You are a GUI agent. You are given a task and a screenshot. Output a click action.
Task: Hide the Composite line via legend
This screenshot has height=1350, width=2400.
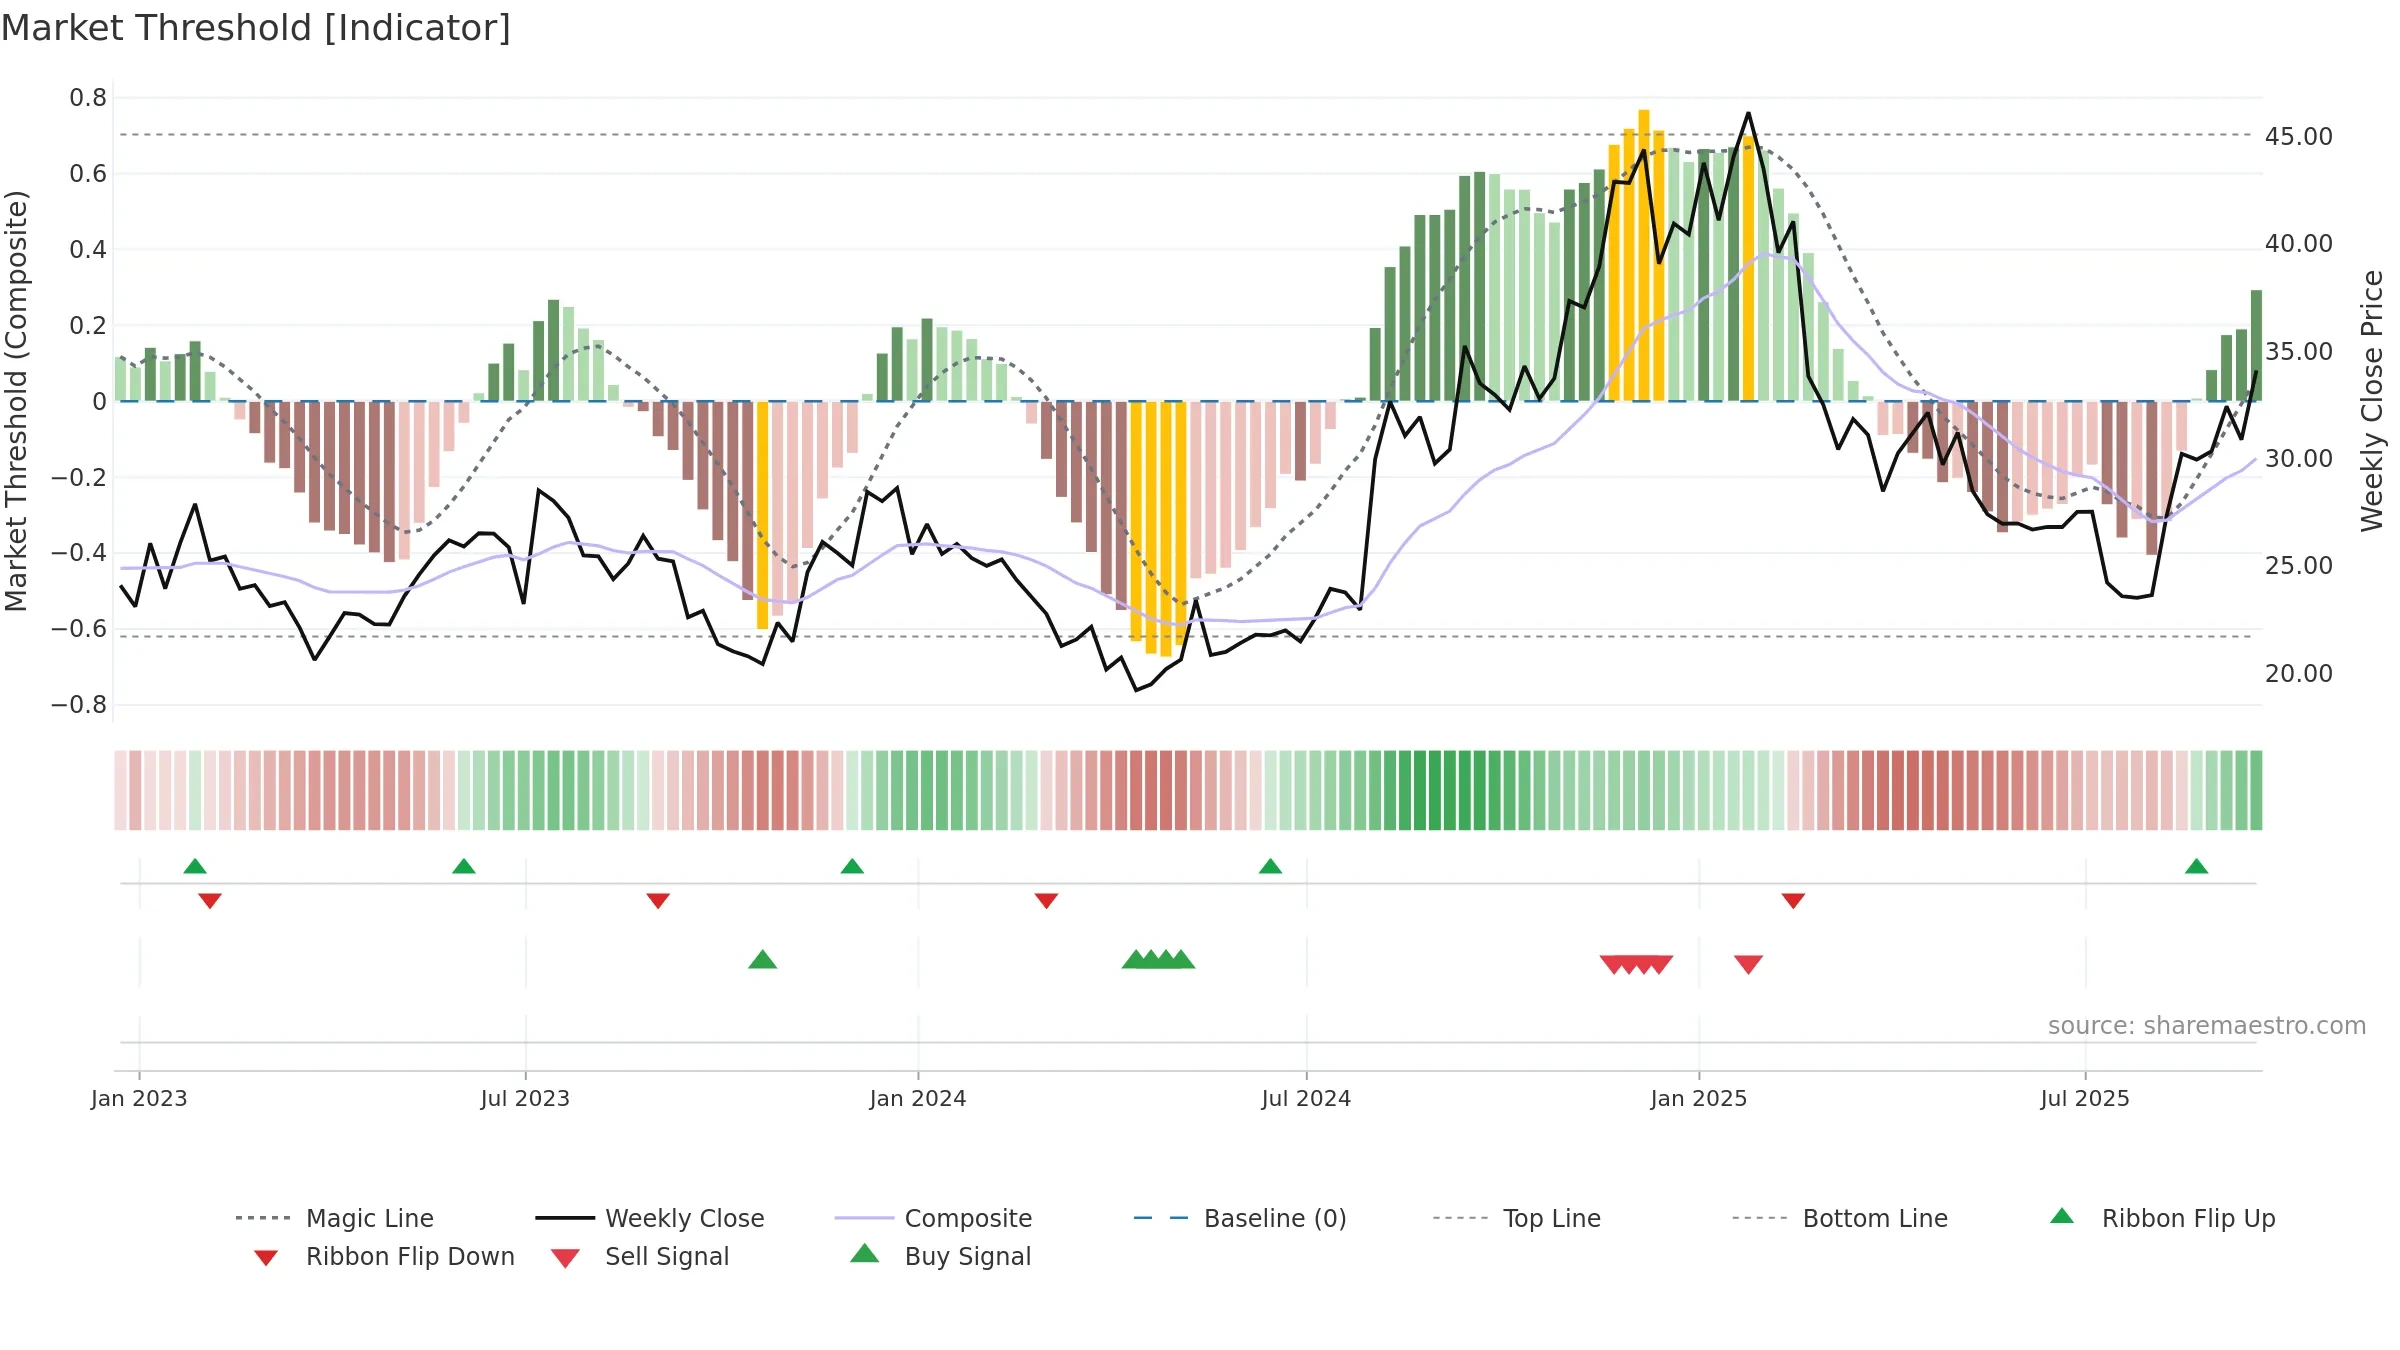933,1218
